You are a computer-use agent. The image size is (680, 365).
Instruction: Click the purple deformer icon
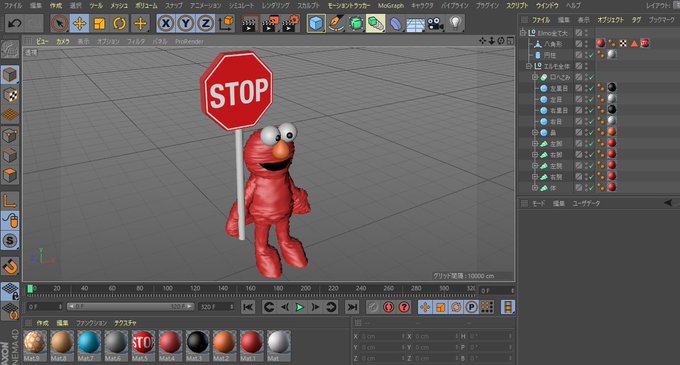pyautogui.click(x=396, y=23)
